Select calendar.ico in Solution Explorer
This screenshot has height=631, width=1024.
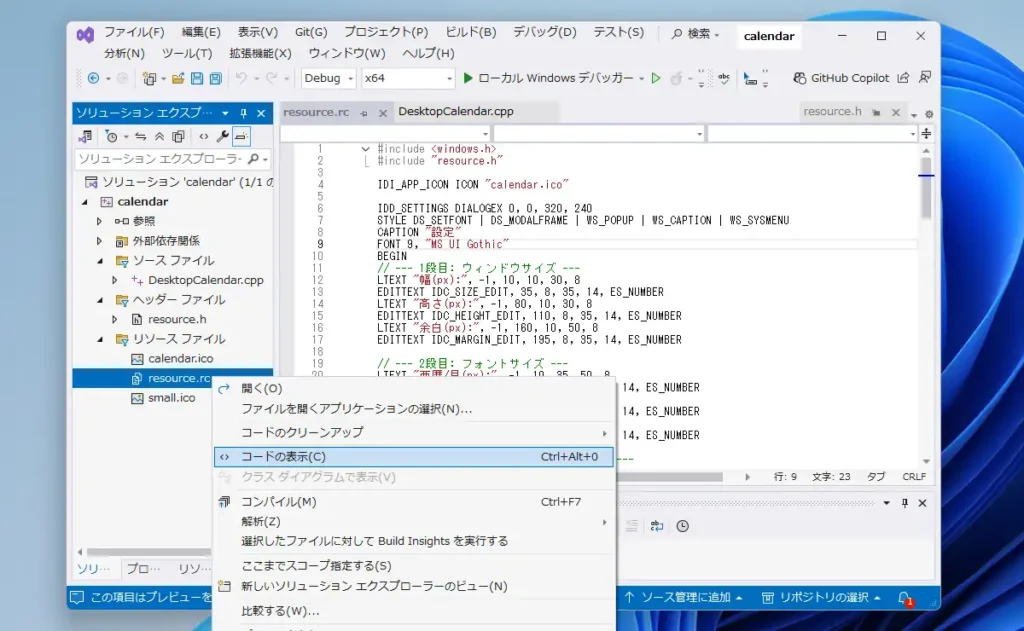[180, 359]
